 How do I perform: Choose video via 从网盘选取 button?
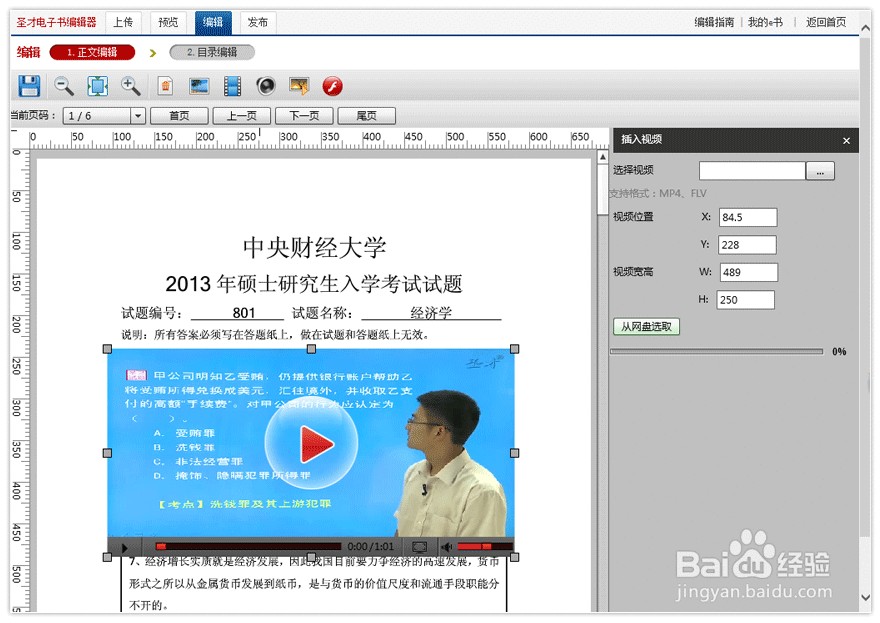[646, 327]
